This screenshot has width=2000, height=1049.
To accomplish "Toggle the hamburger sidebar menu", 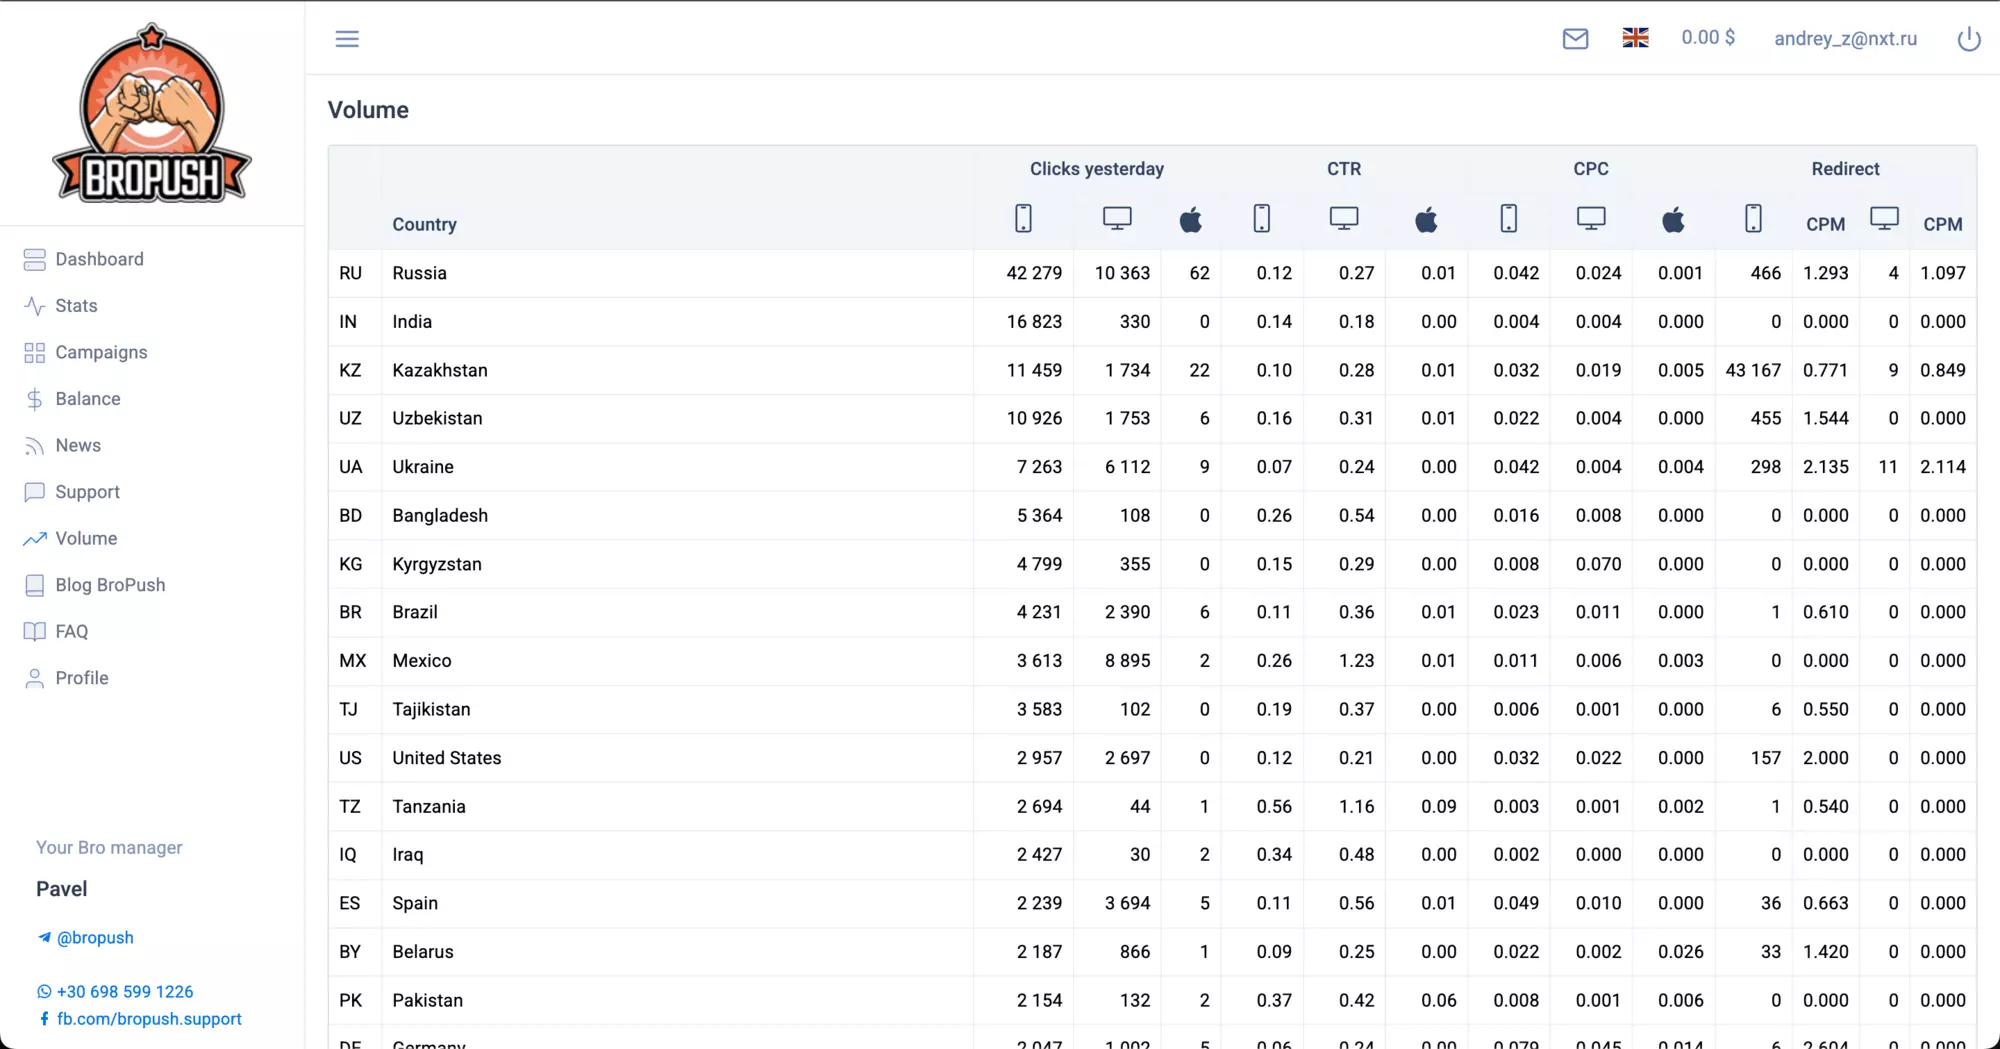I will (x=347, y=39).
